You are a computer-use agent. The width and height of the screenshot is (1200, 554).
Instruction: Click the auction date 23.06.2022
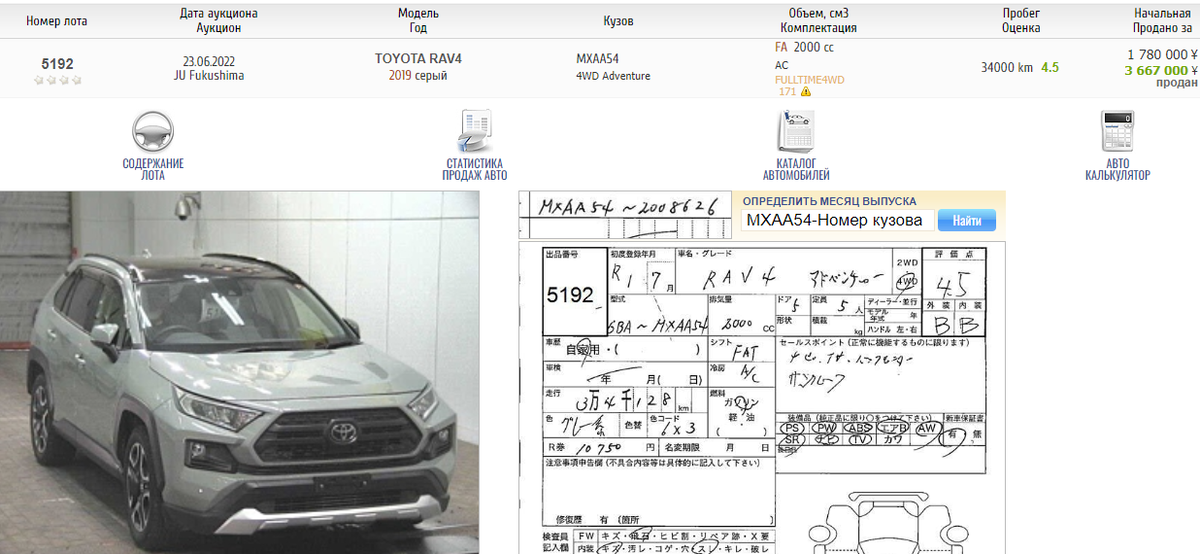click(x=209, y=60)
